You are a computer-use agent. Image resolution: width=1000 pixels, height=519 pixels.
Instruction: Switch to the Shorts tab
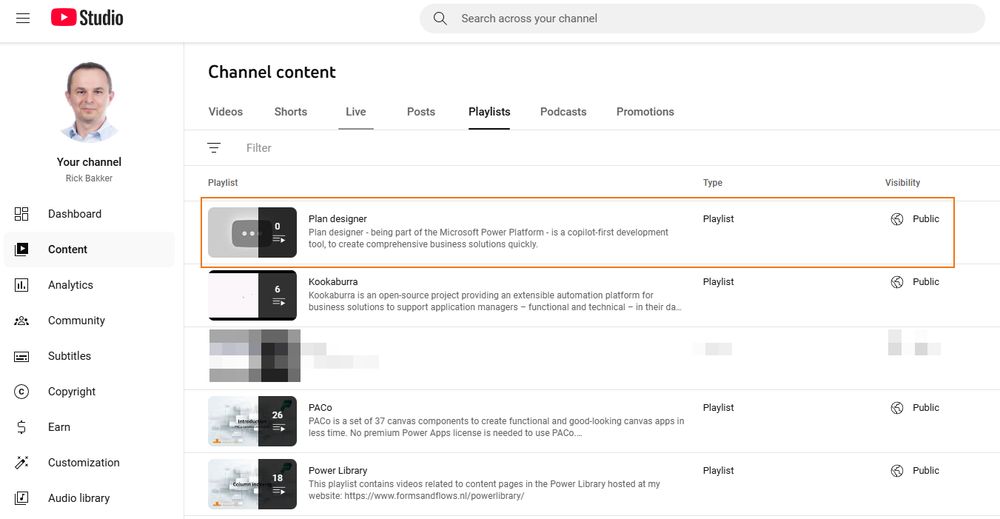291,112
